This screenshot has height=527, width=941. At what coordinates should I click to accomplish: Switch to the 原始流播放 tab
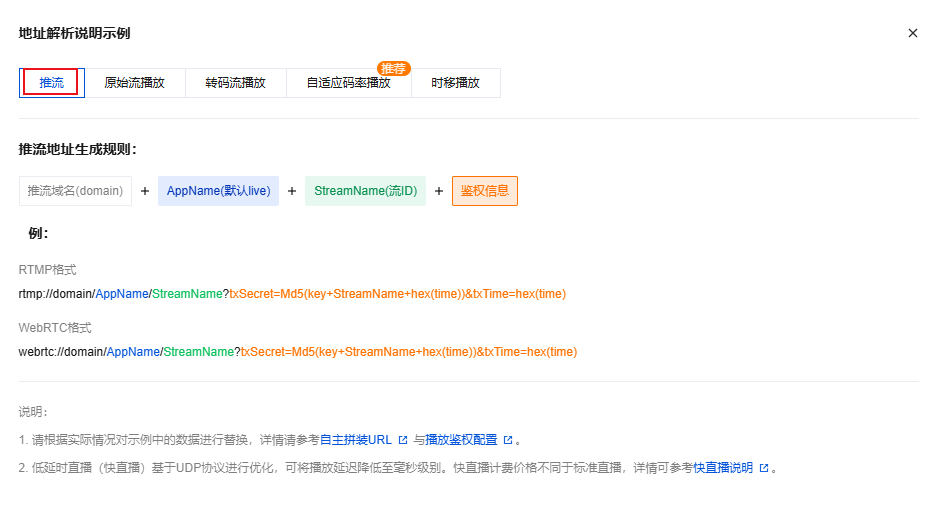pyautogui.click(x=134, y=83)
